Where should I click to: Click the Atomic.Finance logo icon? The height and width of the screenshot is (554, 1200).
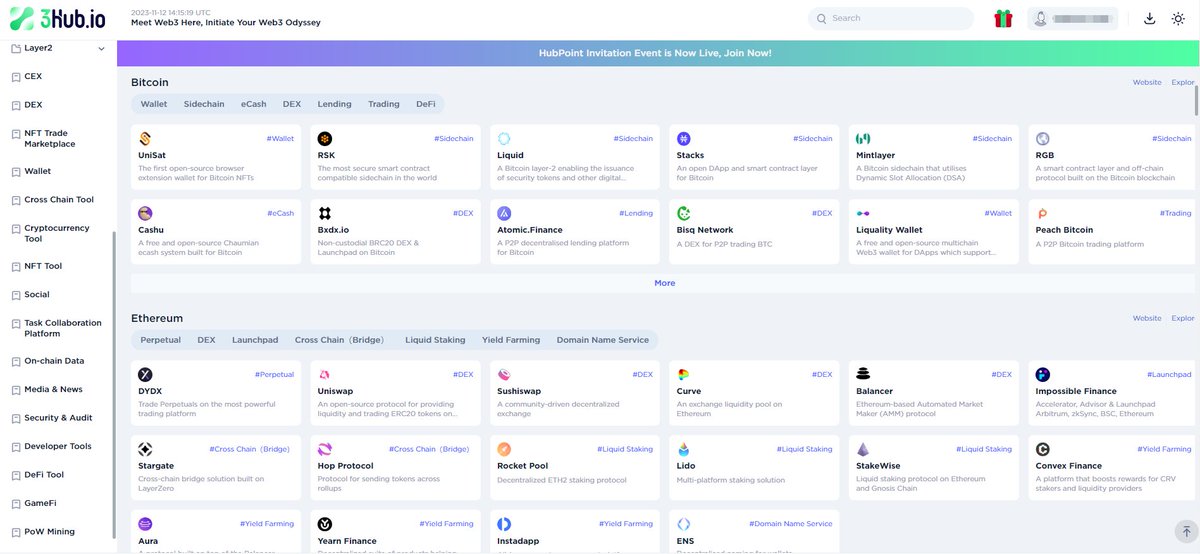coord(504,214)
